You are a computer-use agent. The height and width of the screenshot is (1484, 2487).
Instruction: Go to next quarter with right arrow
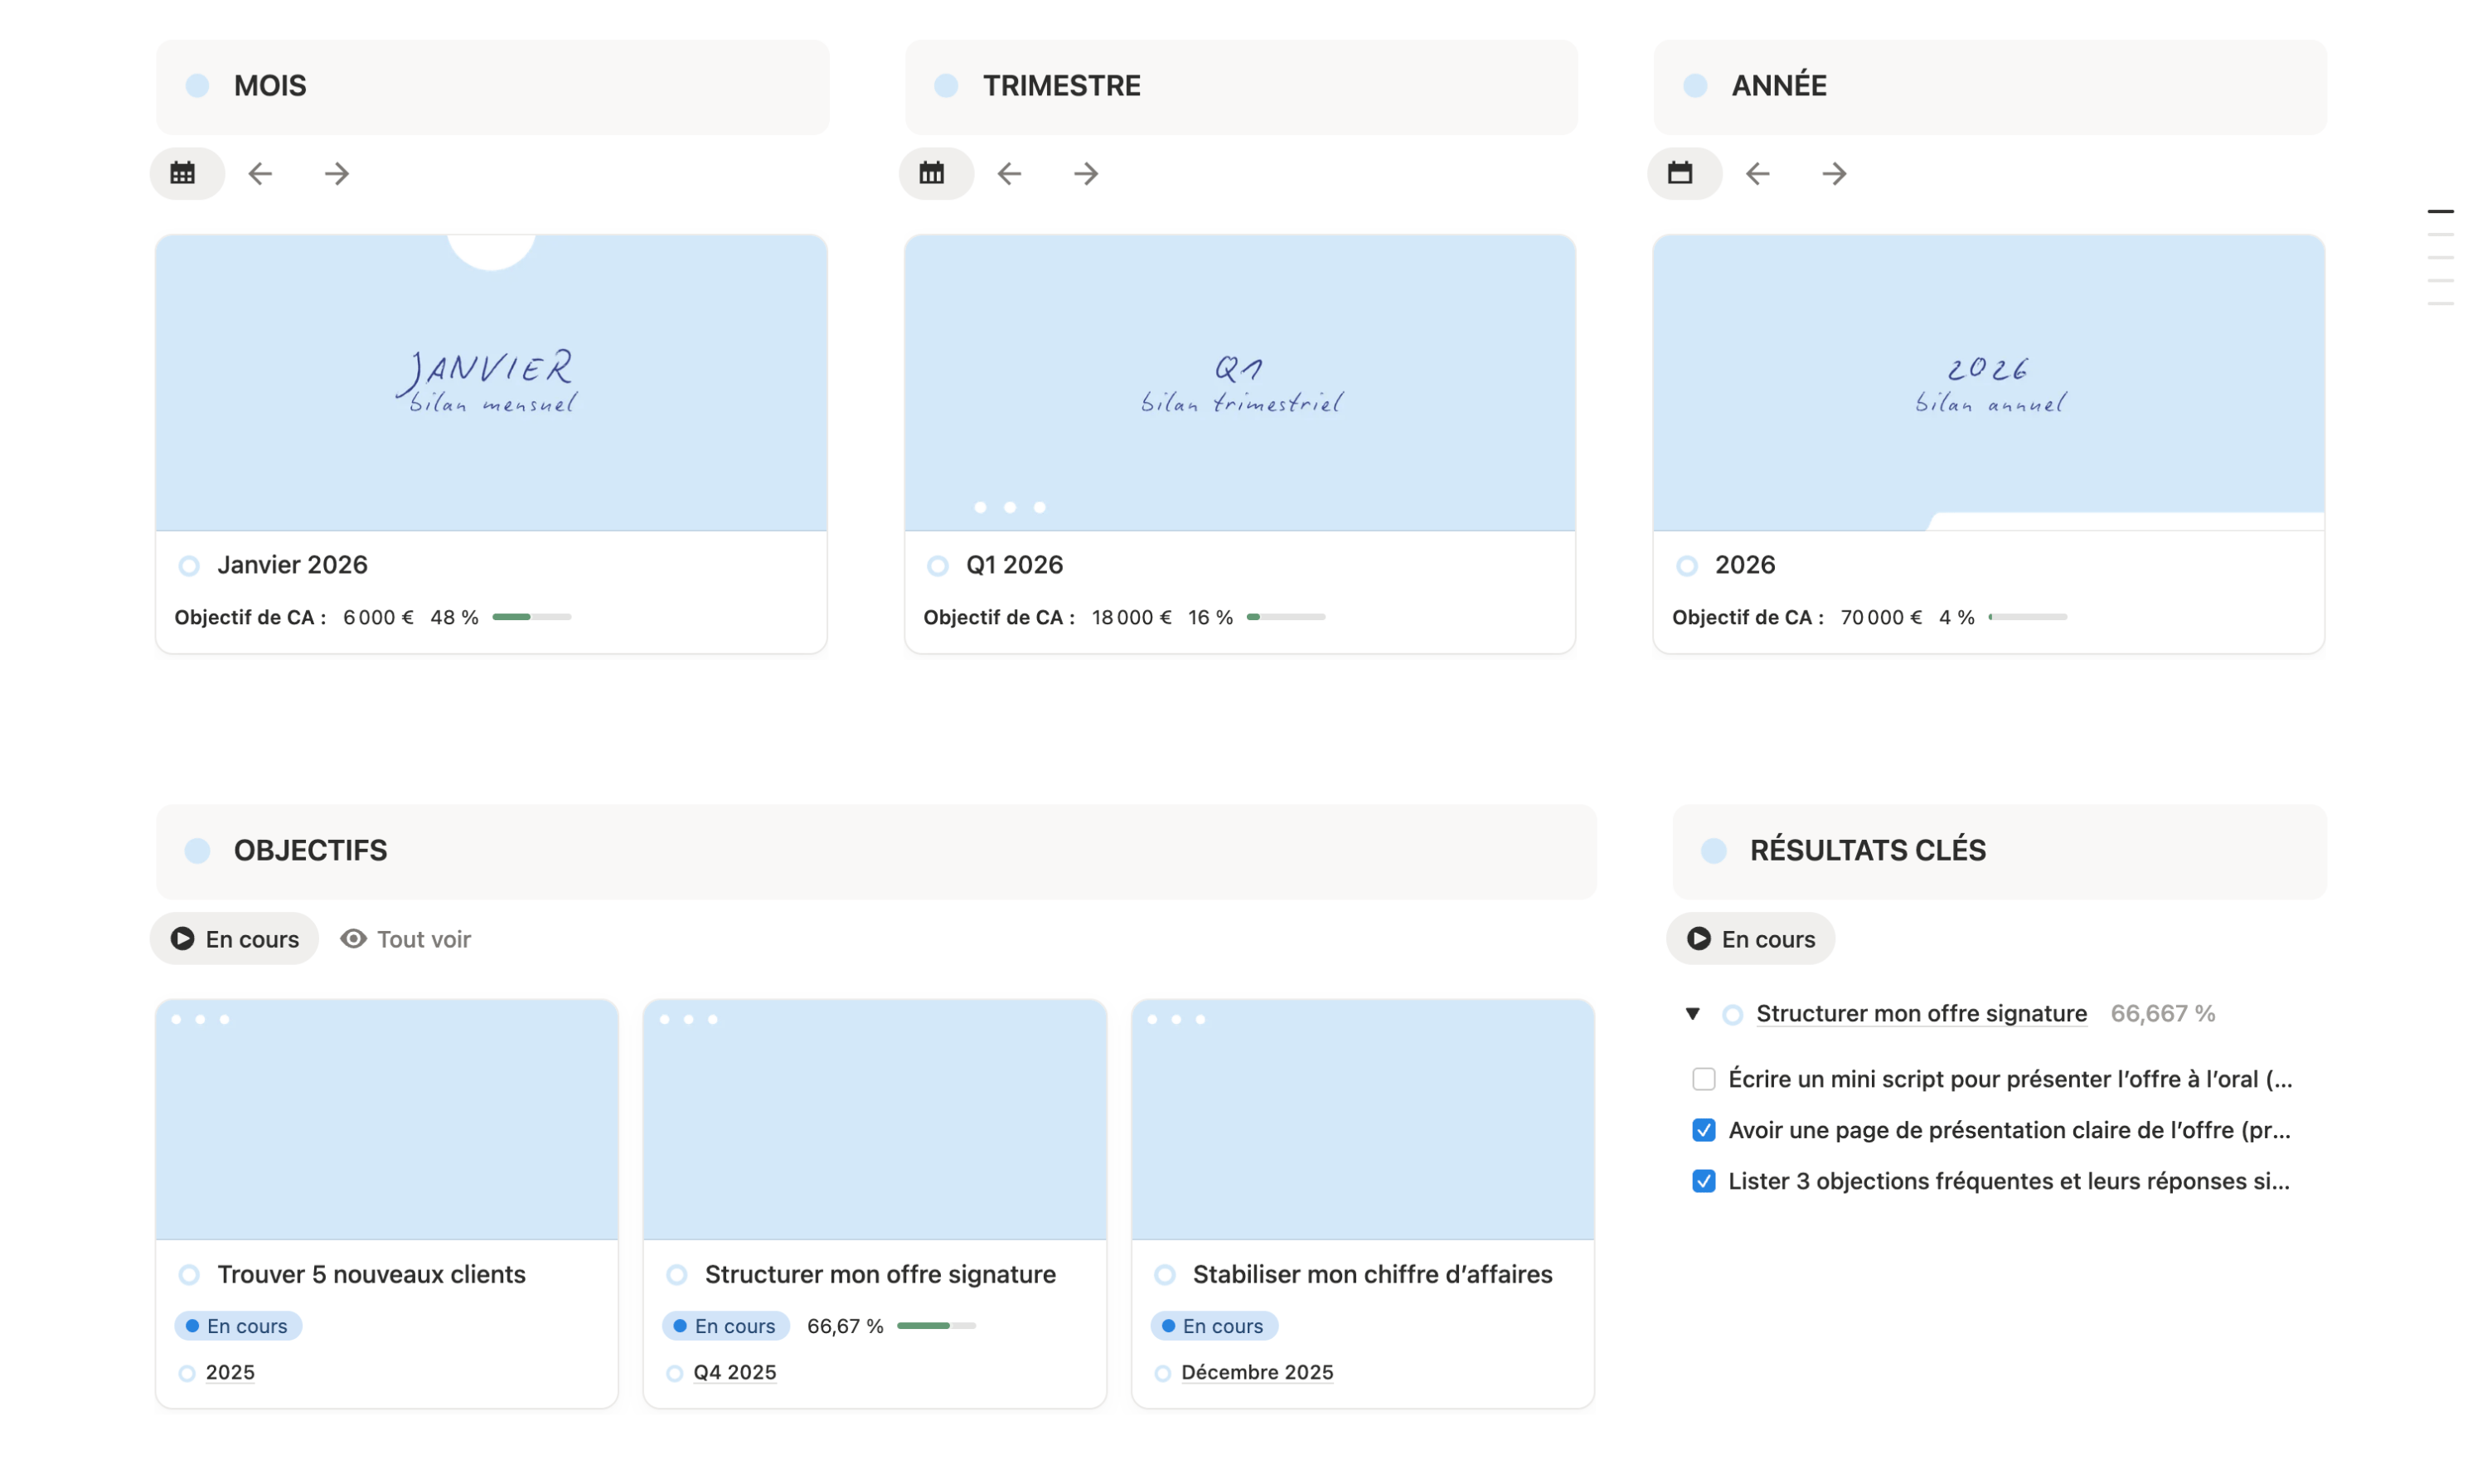tap(1087, 174)
